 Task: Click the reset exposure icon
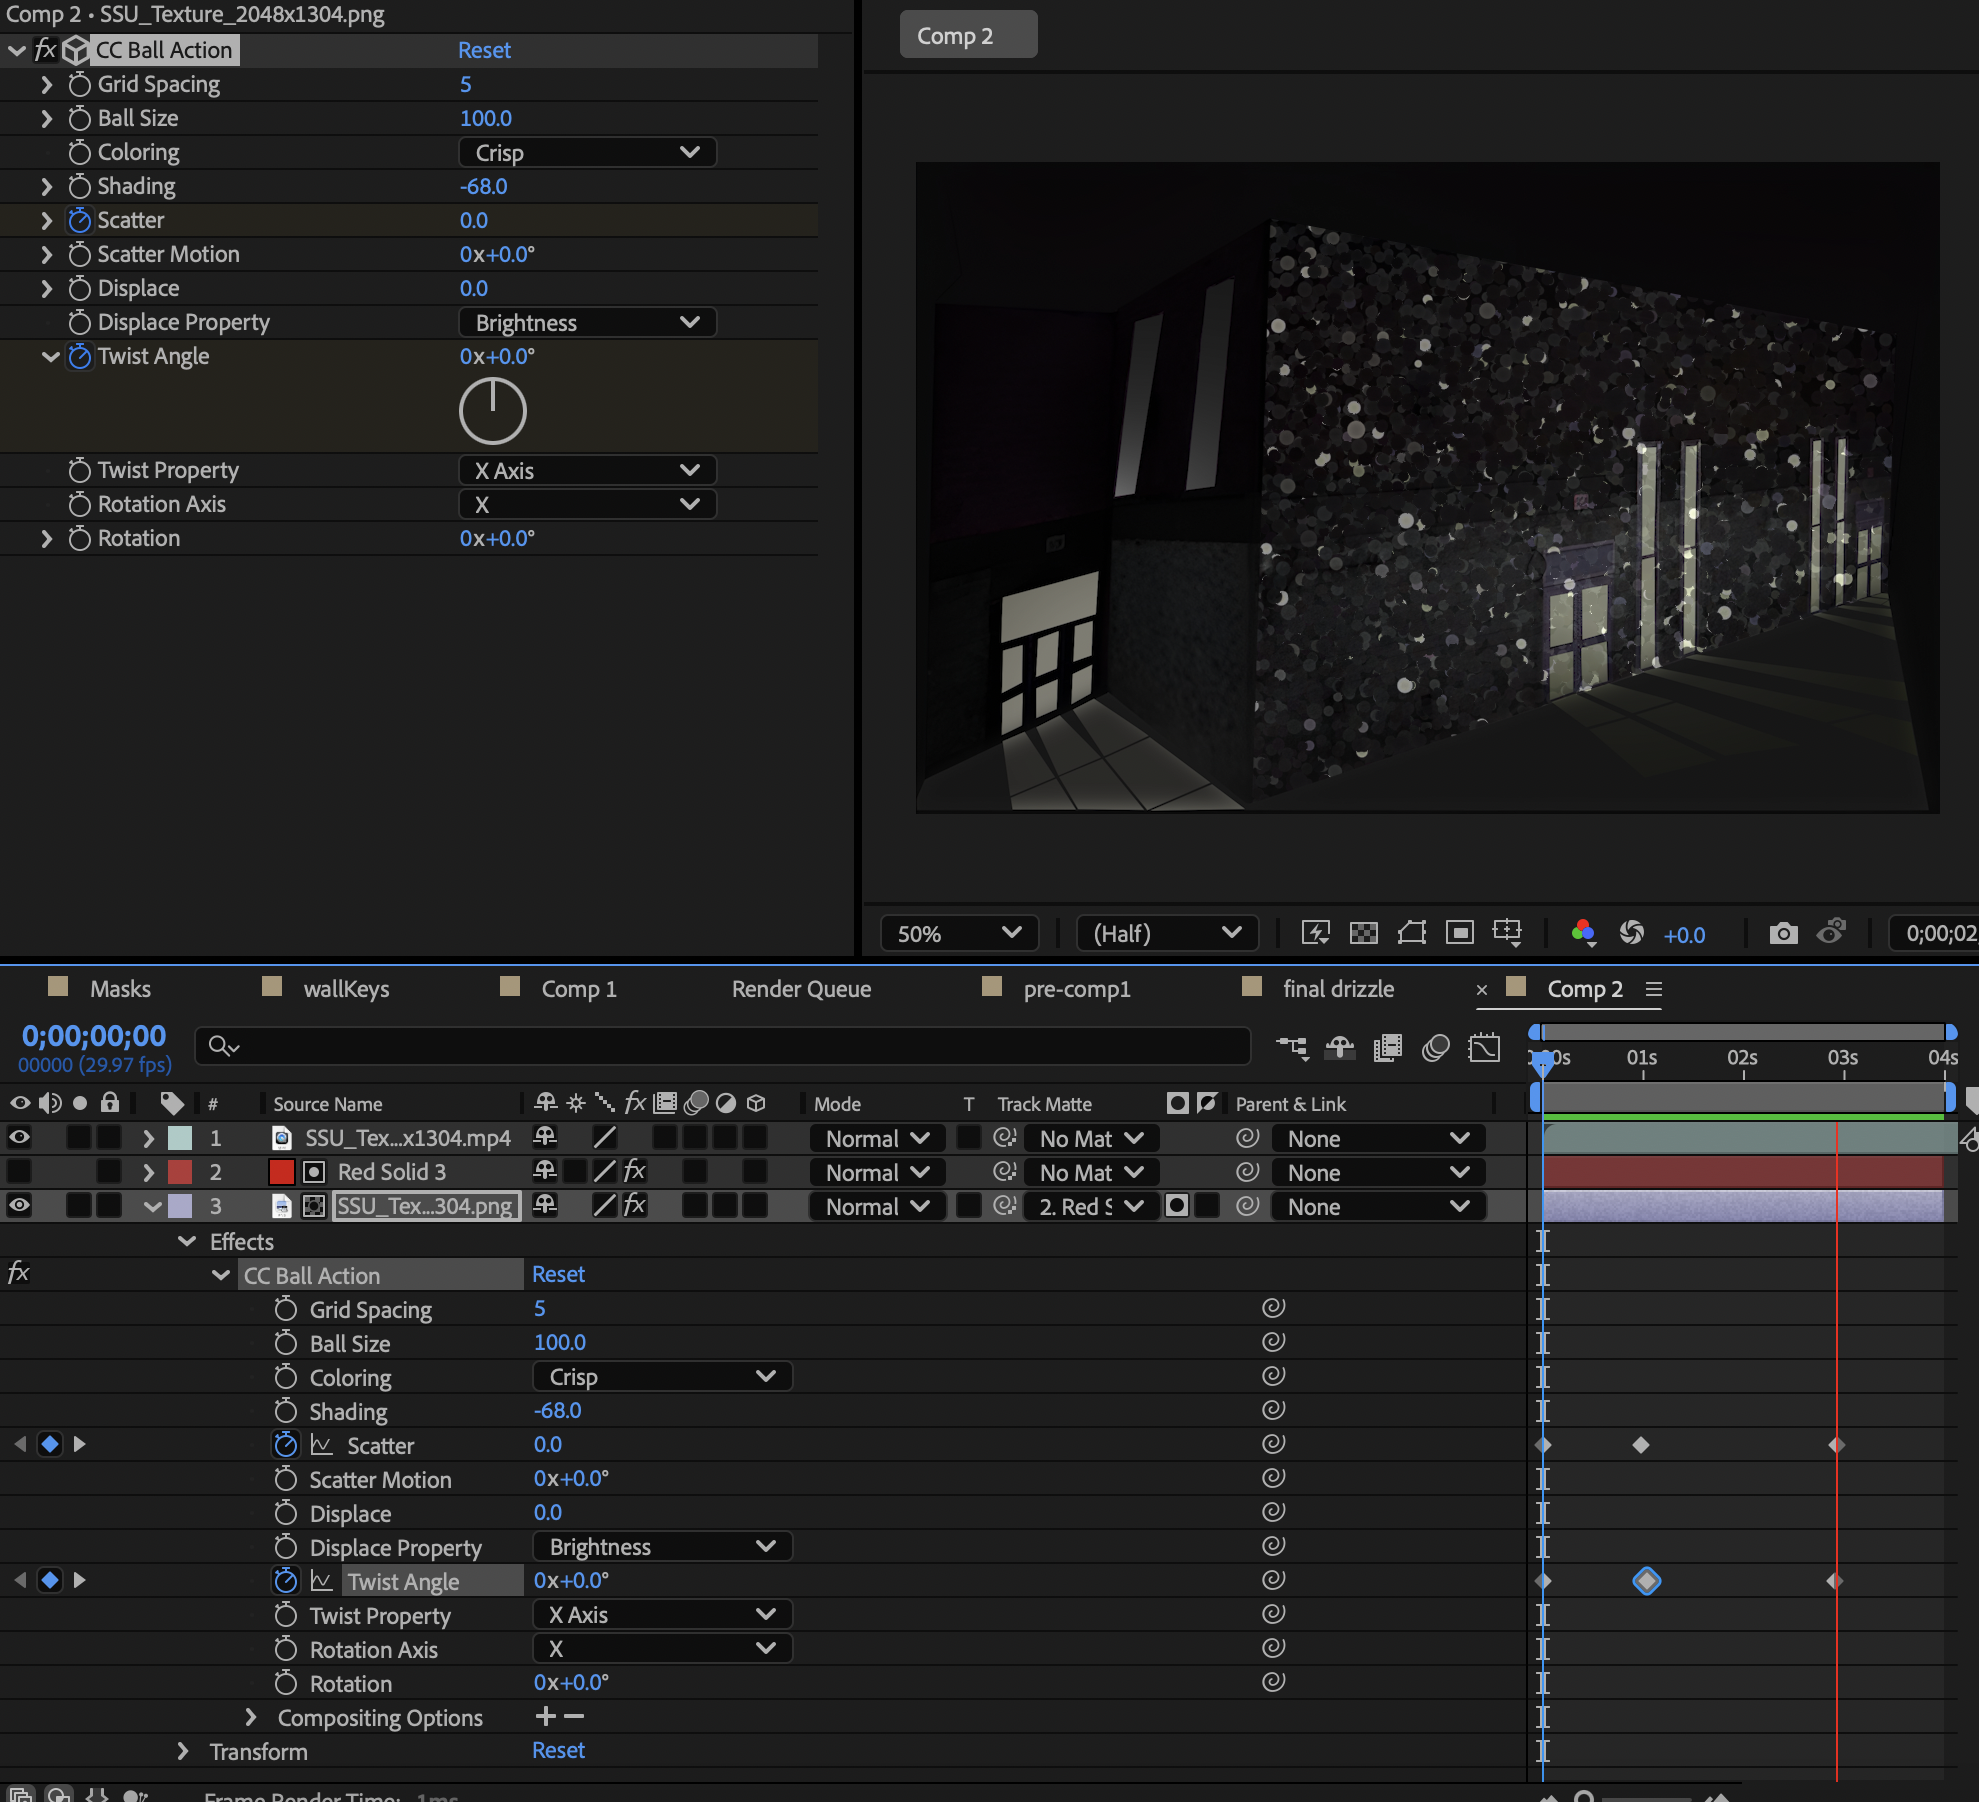click(x=1631, y=933)
